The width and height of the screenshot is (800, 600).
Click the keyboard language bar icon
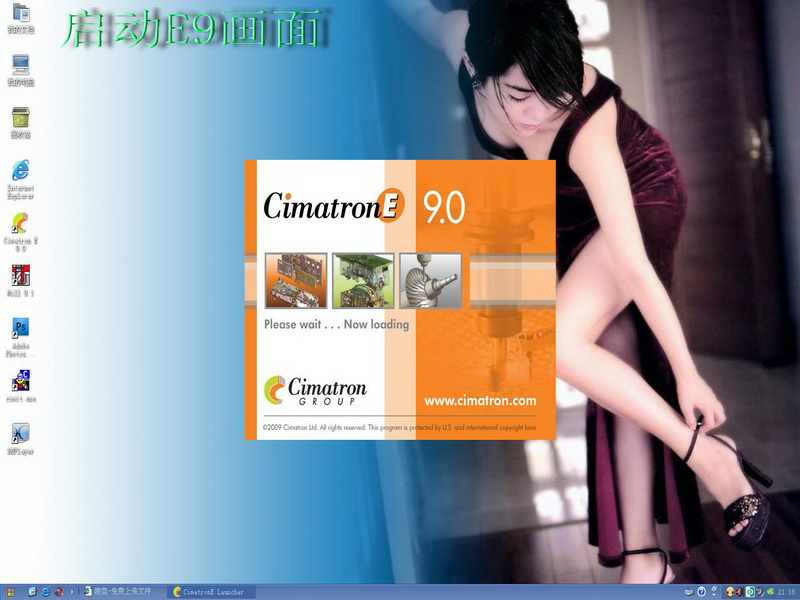(689, 592)
